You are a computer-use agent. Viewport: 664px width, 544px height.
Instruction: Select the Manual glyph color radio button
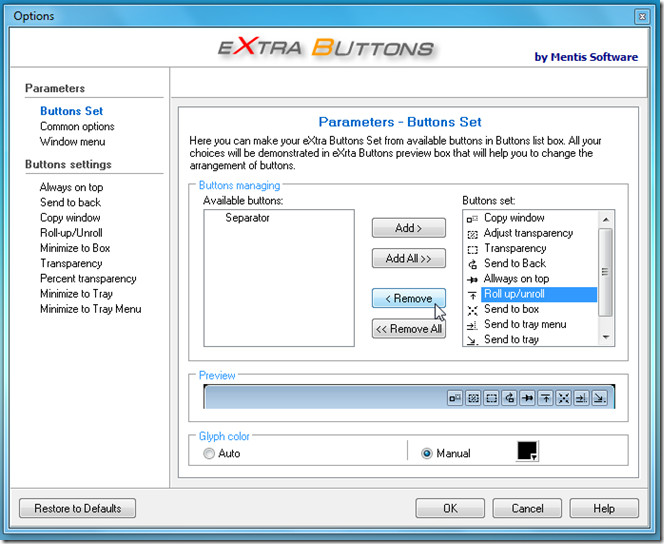point(427,454)
